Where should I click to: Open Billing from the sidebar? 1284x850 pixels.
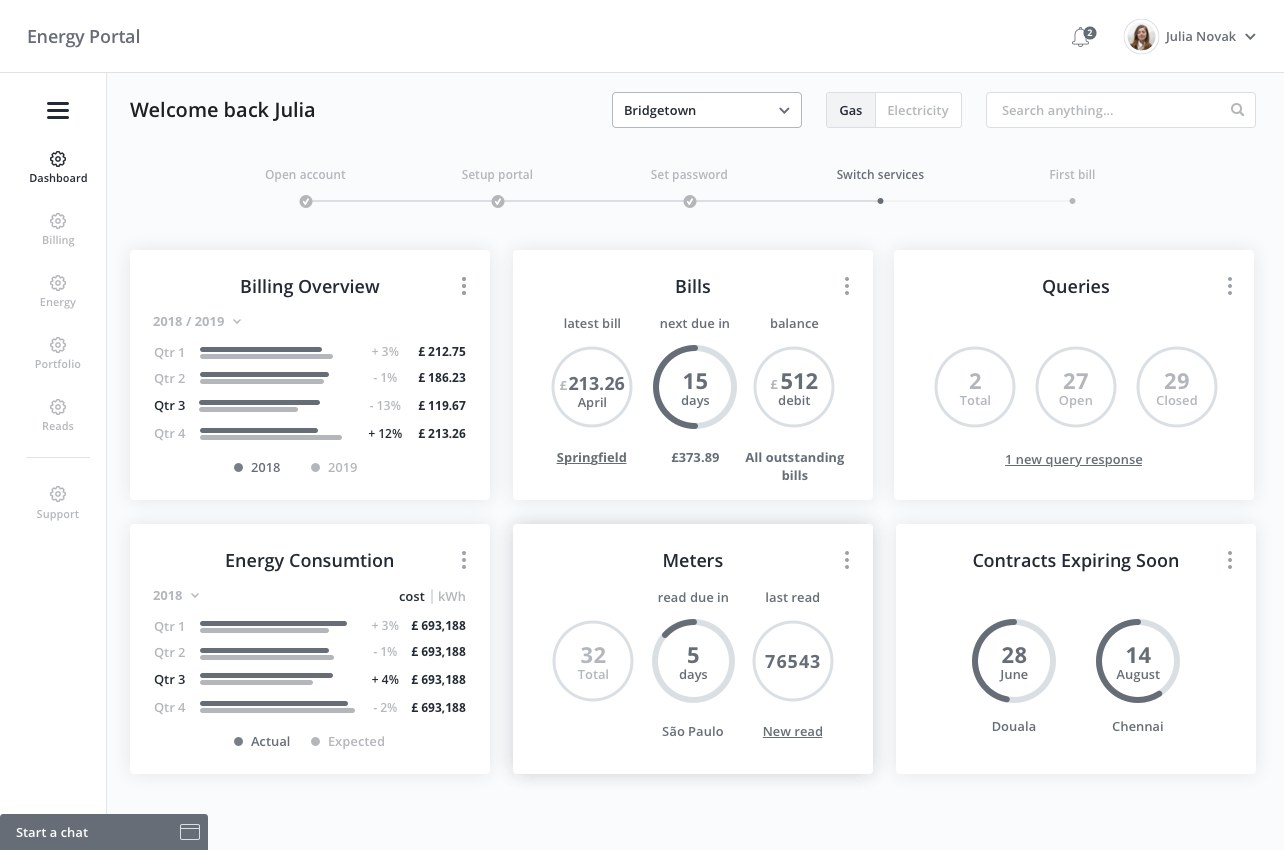(x=58, y=229)
